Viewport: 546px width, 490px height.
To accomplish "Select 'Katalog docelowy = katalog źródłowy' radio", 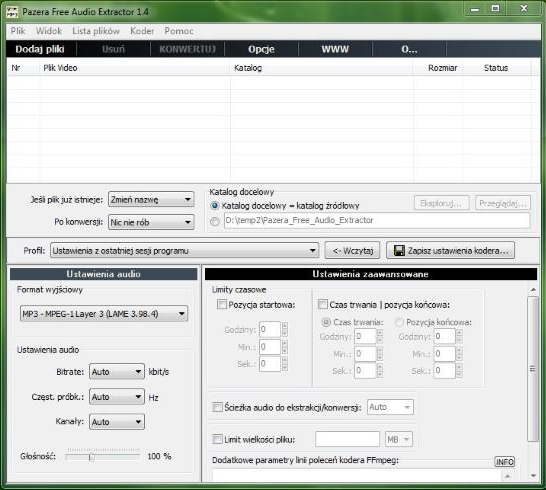I will click(x=215, y=206).
